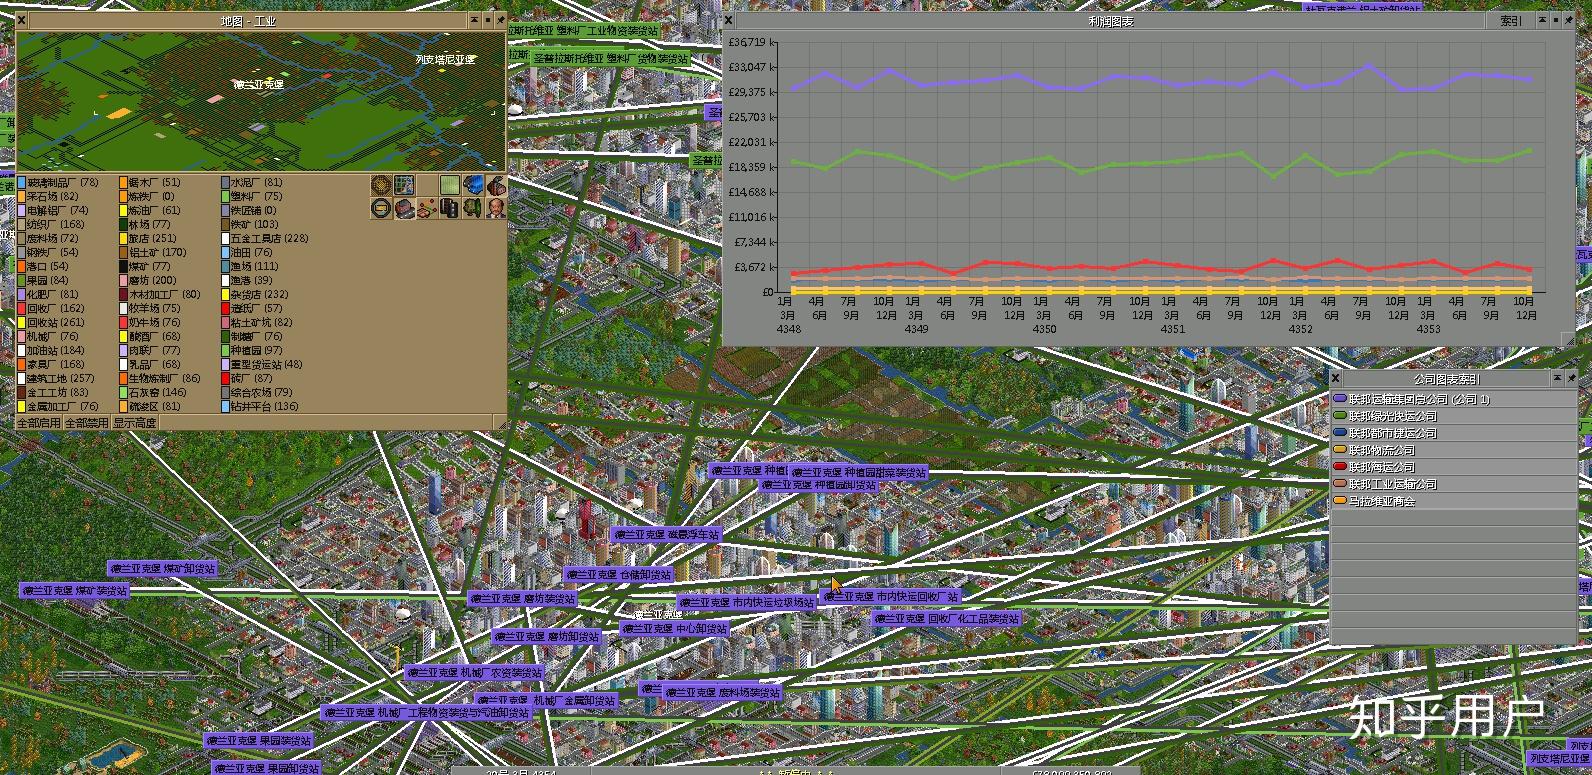1592x775 pixels.
Task: Click the 全部启用 enable-all button
Action: coord(39,423)
